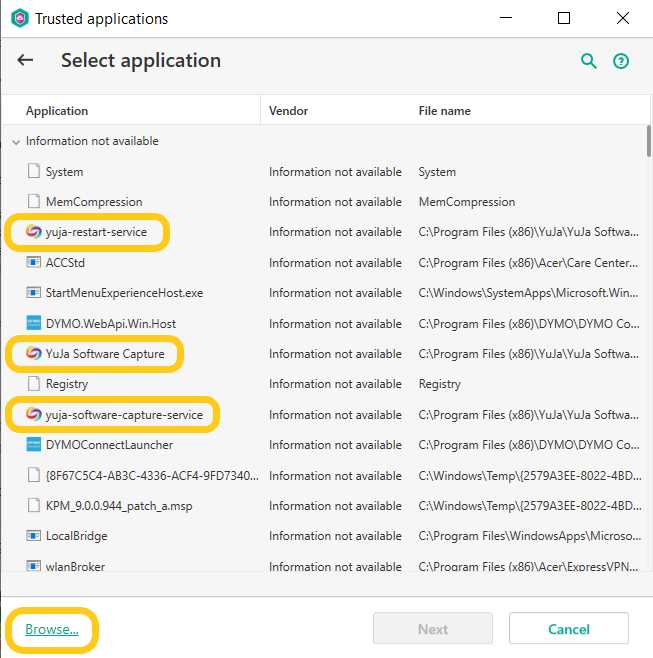Click MemCompression in File name column
Screen dimensions: 653x658
tap(467, 202)
